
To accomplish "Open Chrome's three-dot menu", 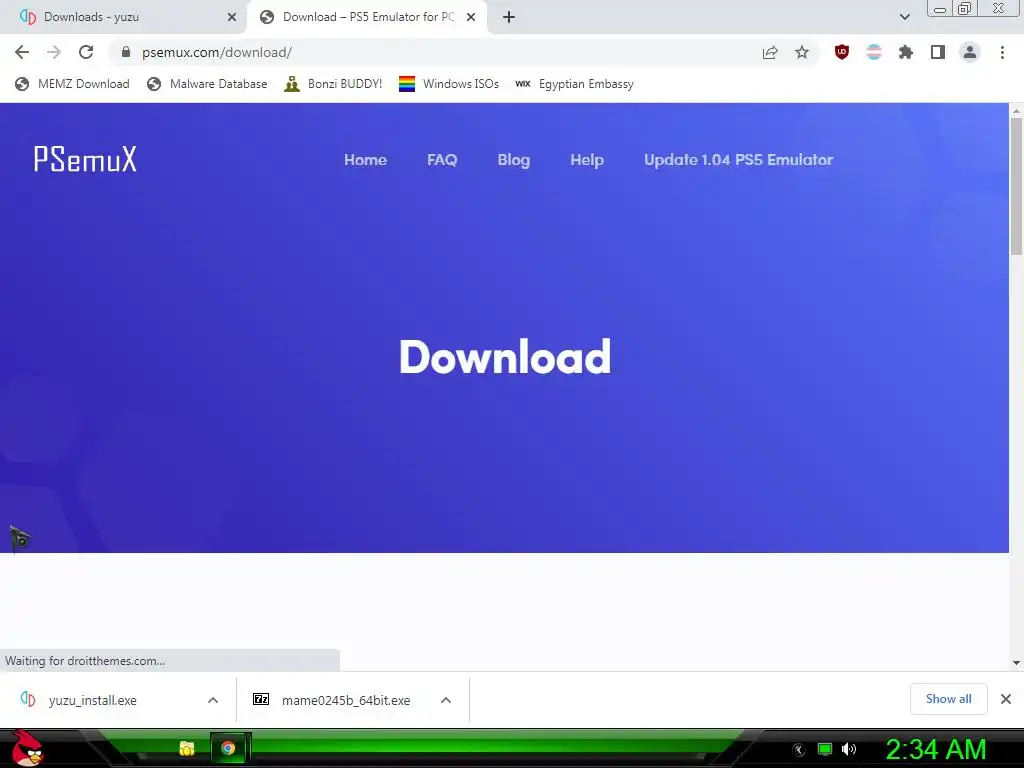I will coord(1002,52).
